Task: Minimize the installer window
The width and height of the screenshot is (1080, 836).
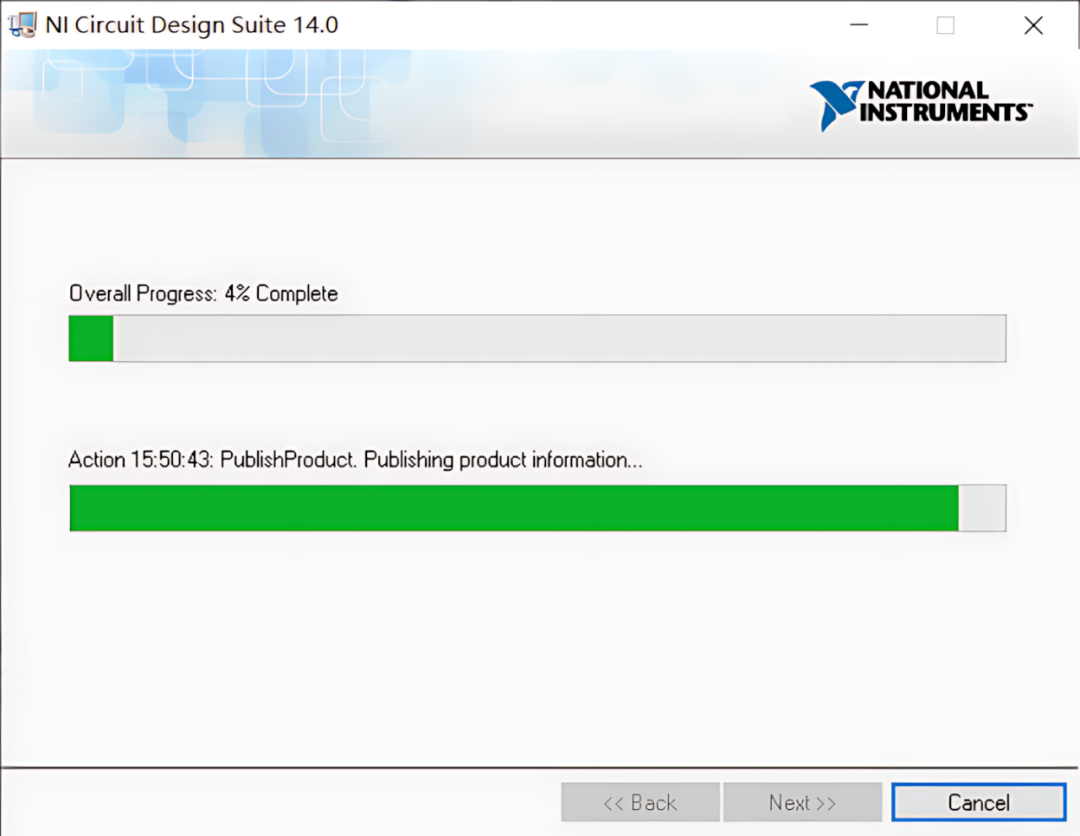Action: (859, 25)
